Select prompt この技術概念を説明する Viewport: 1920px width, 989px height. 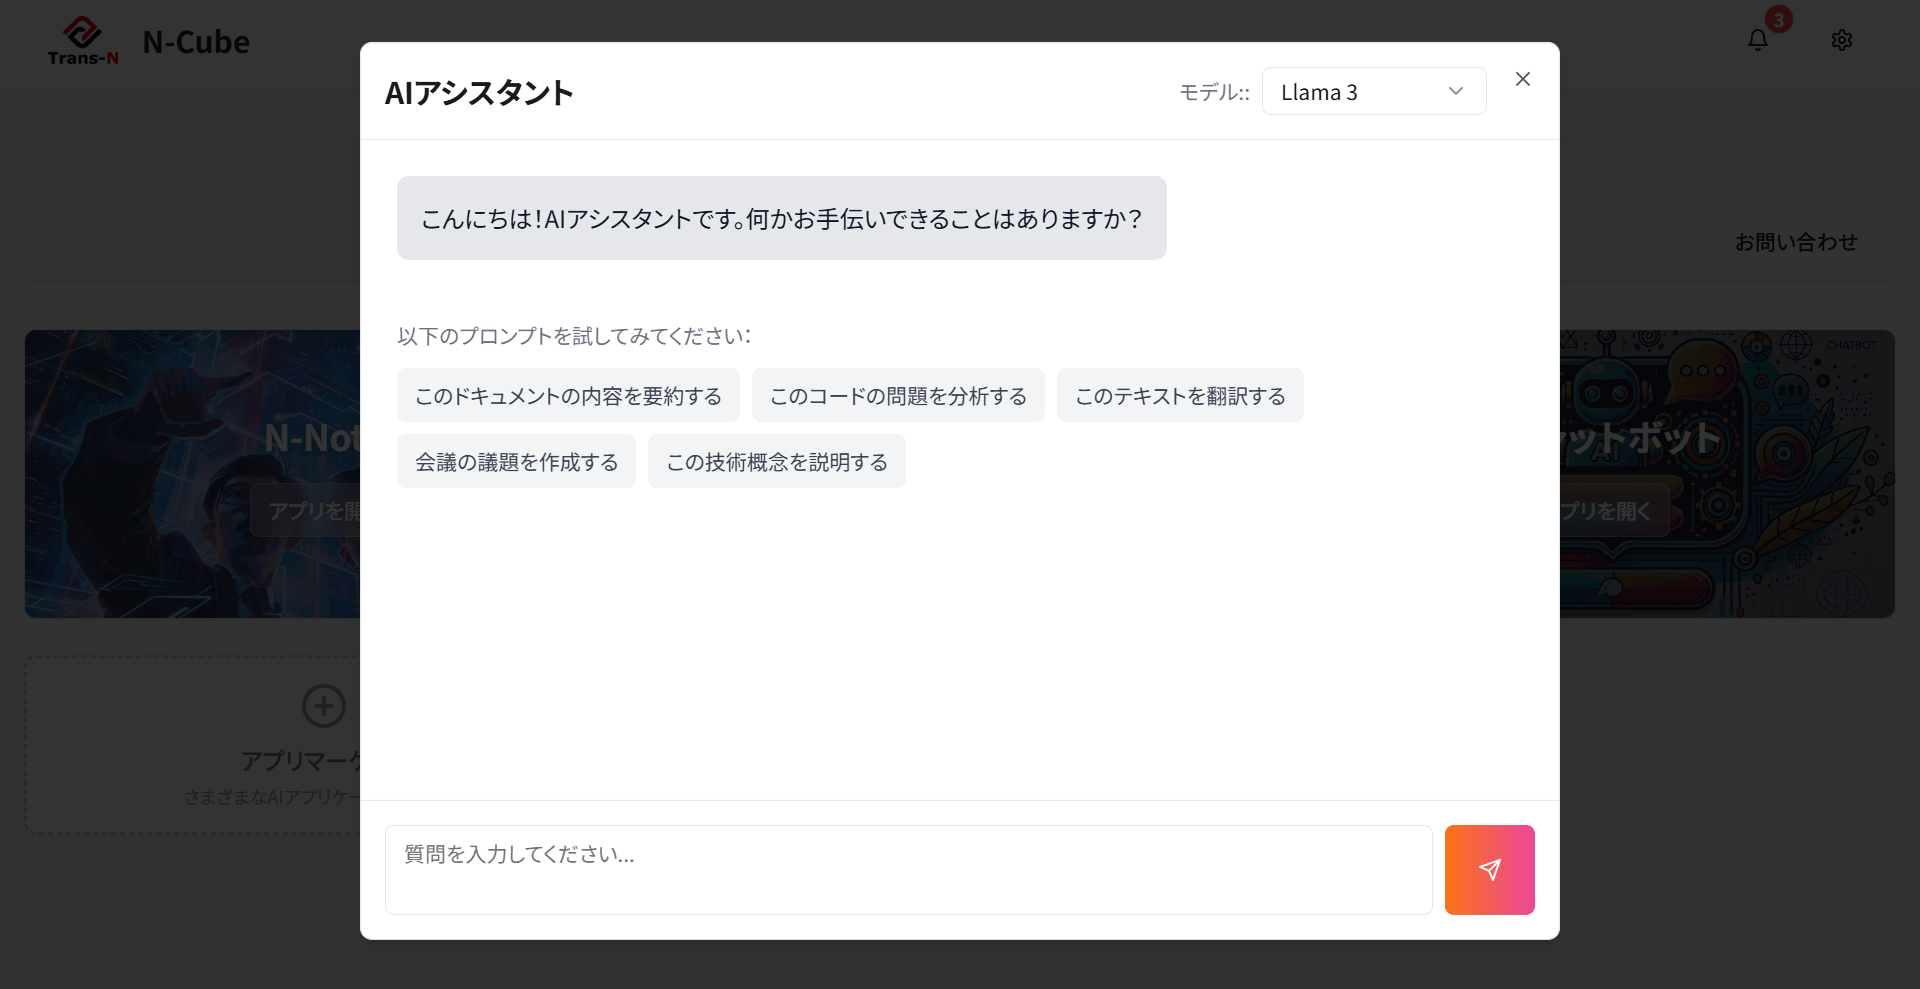pyautogui.click(x=776, y=462)
